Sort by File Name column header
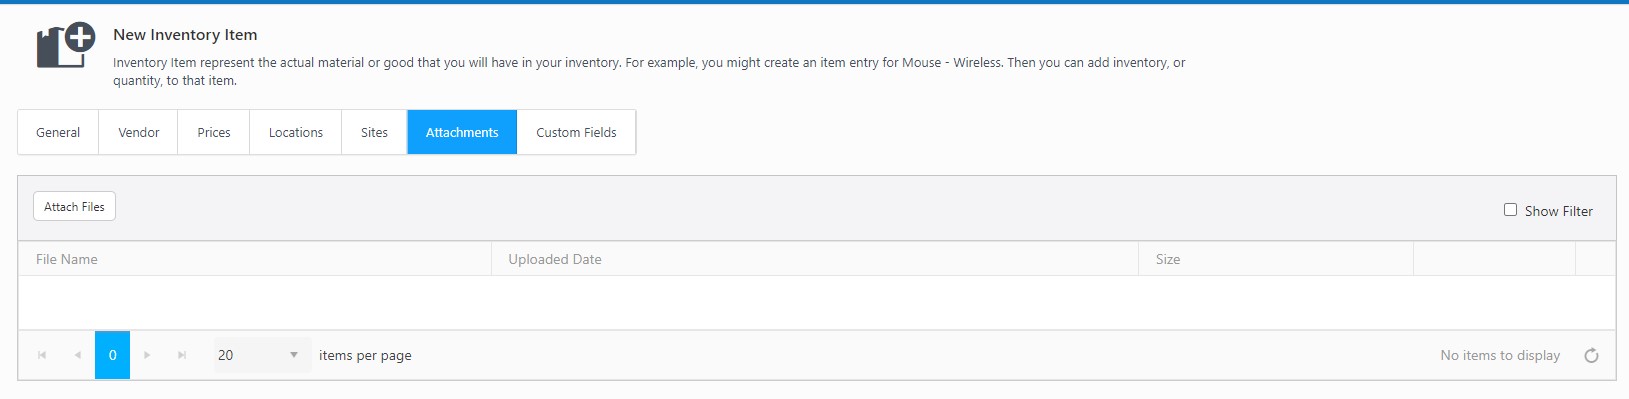Screen dimensions: 1629x399 (67, 259)
